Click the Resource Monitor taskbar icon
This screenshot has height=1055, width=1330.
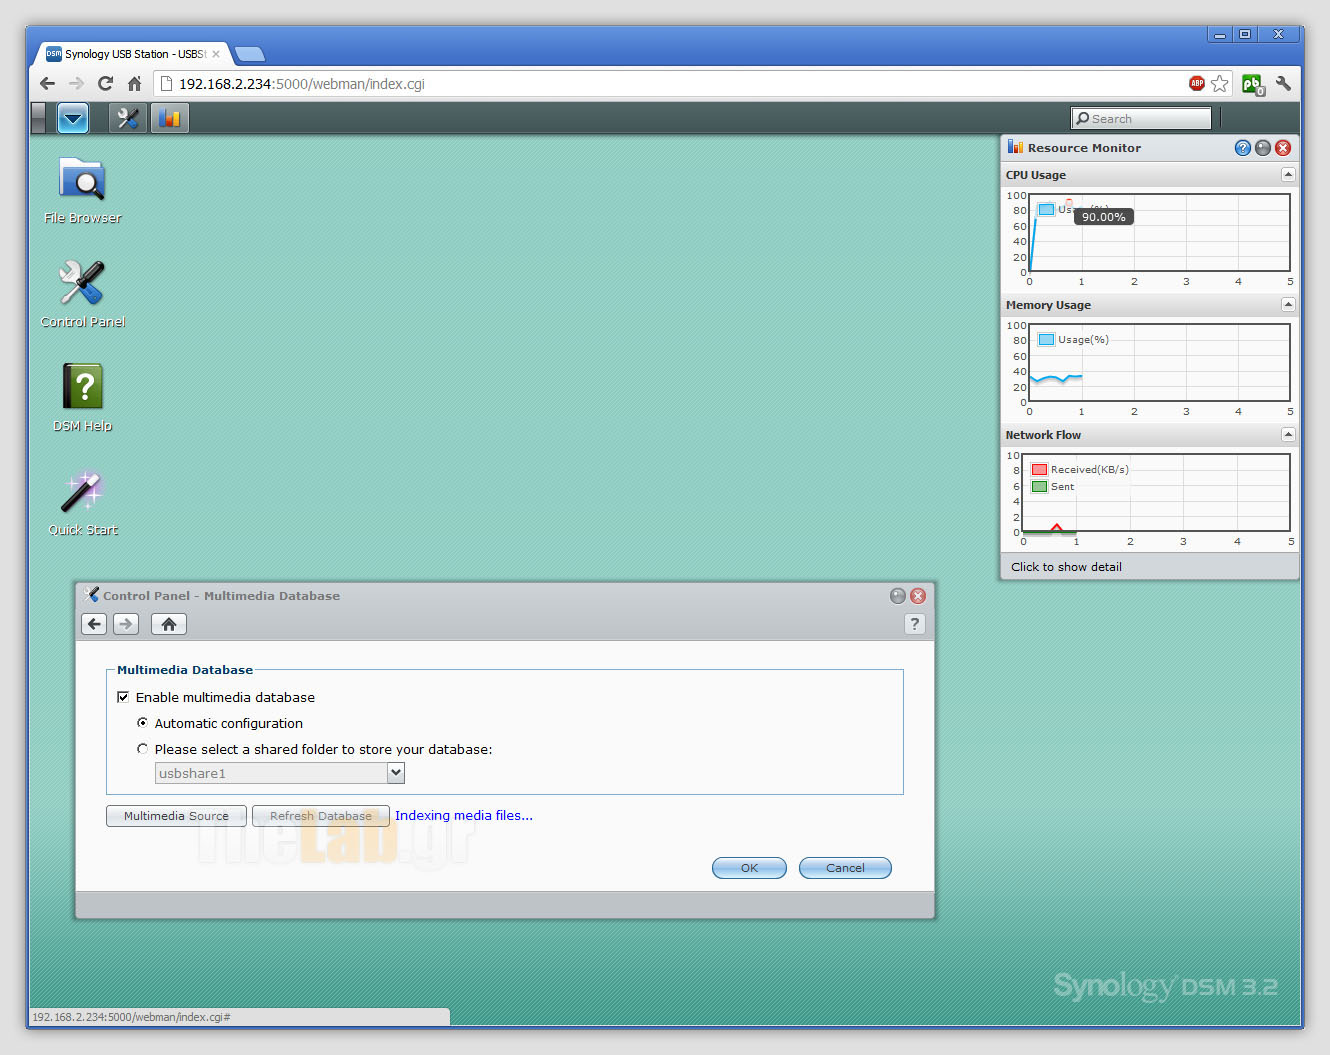(170, 118)
